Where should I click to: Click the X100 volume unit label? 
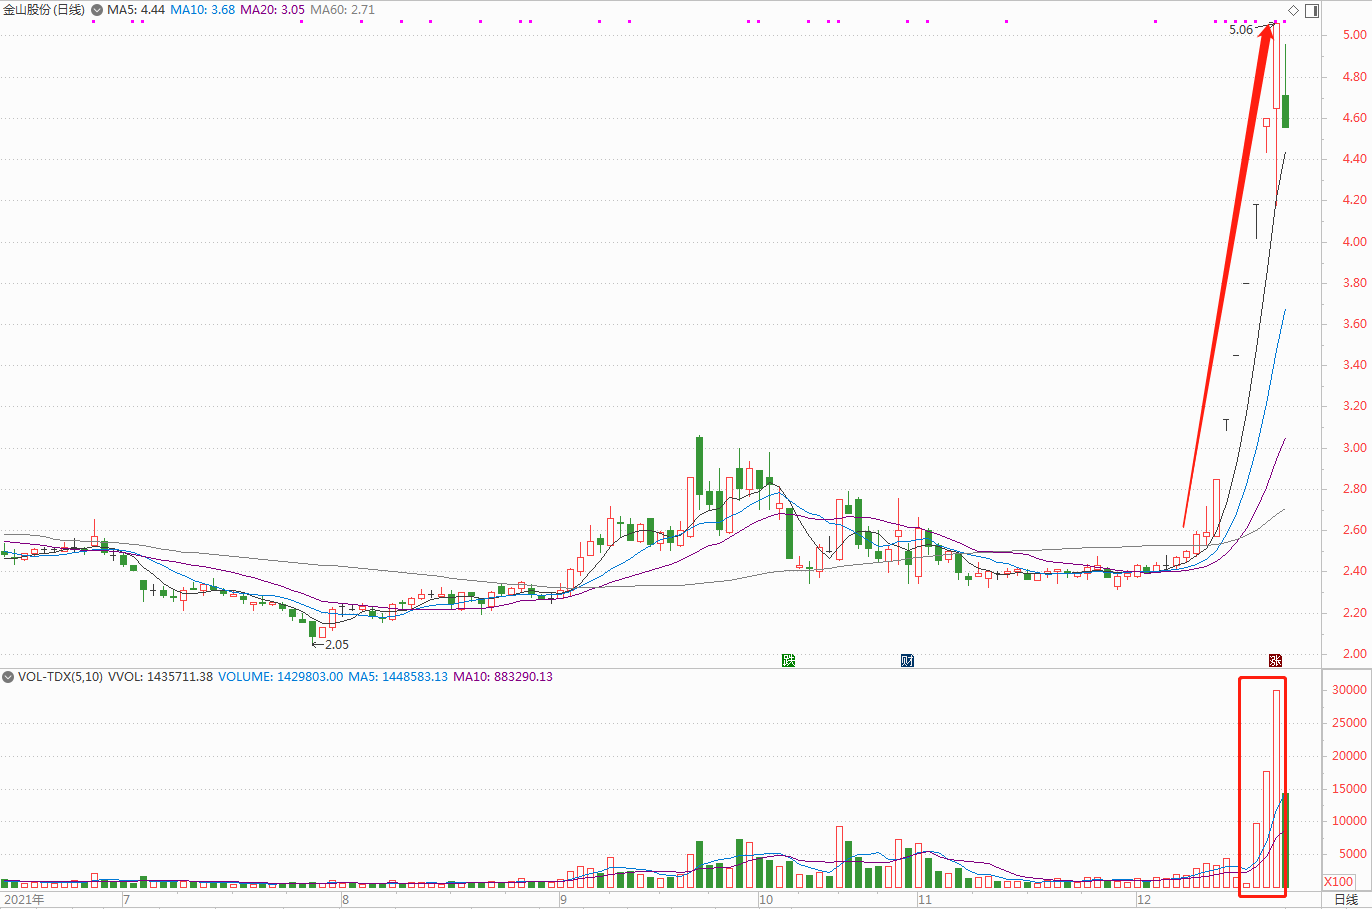pyautogui.click(x=1339, y=882)
